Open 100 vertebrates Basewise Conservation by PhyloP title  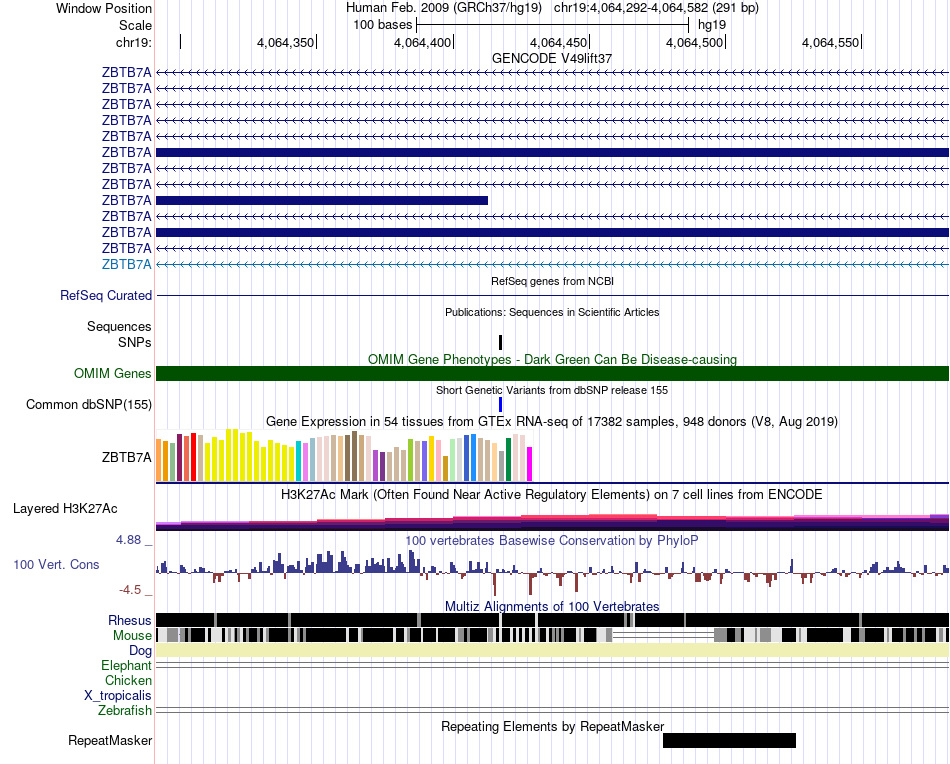pyautogui.click(x=552, y=540)
